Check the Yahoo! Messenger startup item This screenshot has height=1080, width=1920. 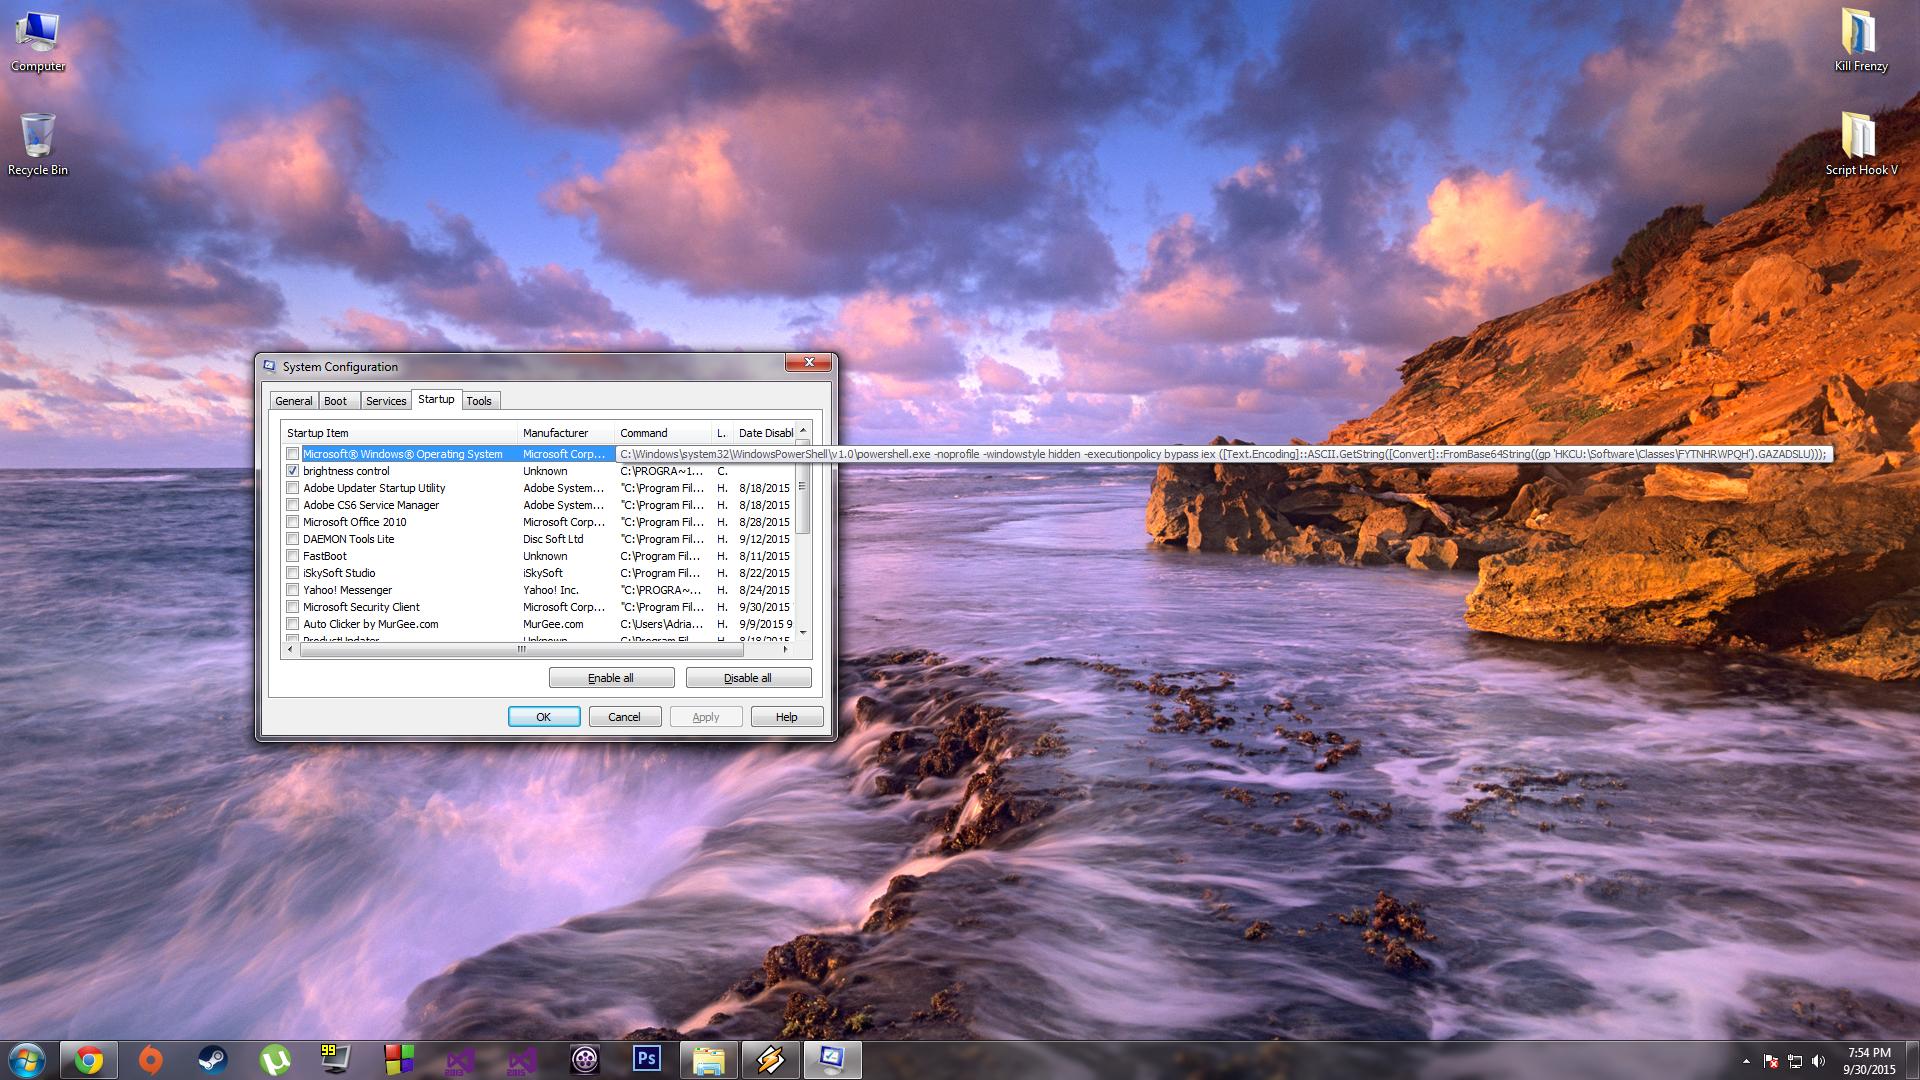pos(293,590)
